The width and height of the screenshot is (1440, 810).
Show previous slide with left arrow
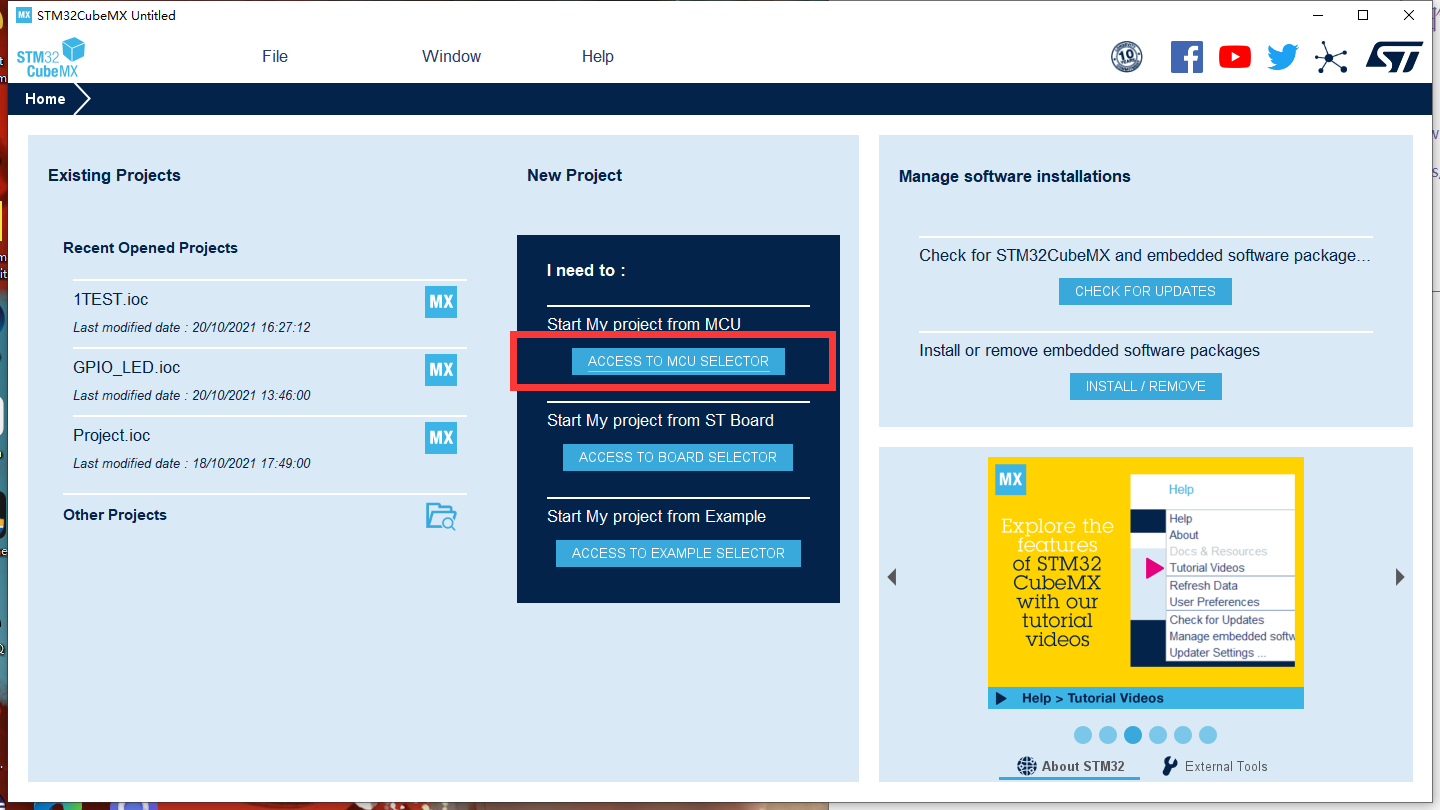(x=892, y=577)
